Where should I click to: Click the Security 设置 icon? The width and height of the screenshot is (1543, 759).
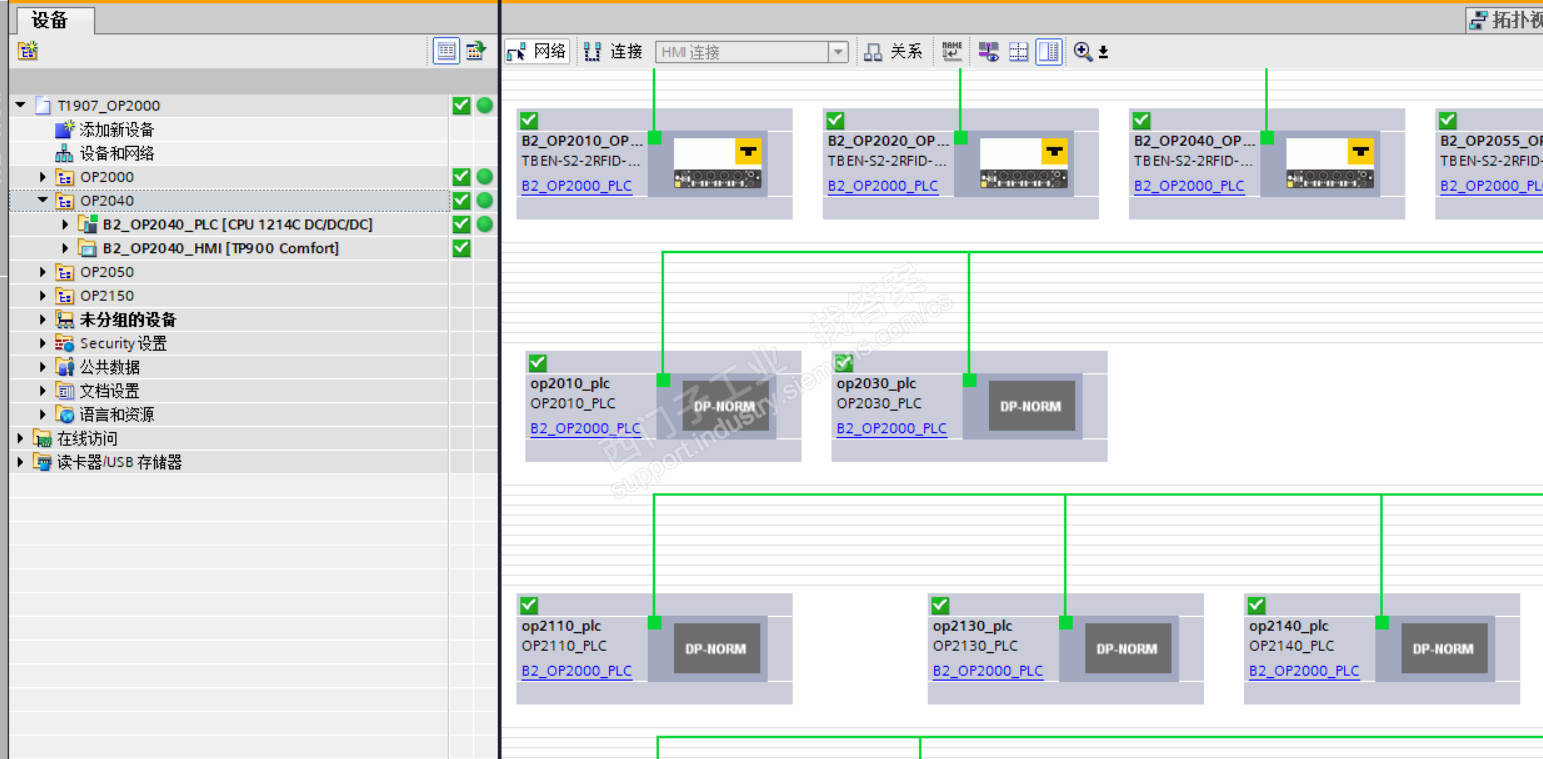(x=65, y=343)
